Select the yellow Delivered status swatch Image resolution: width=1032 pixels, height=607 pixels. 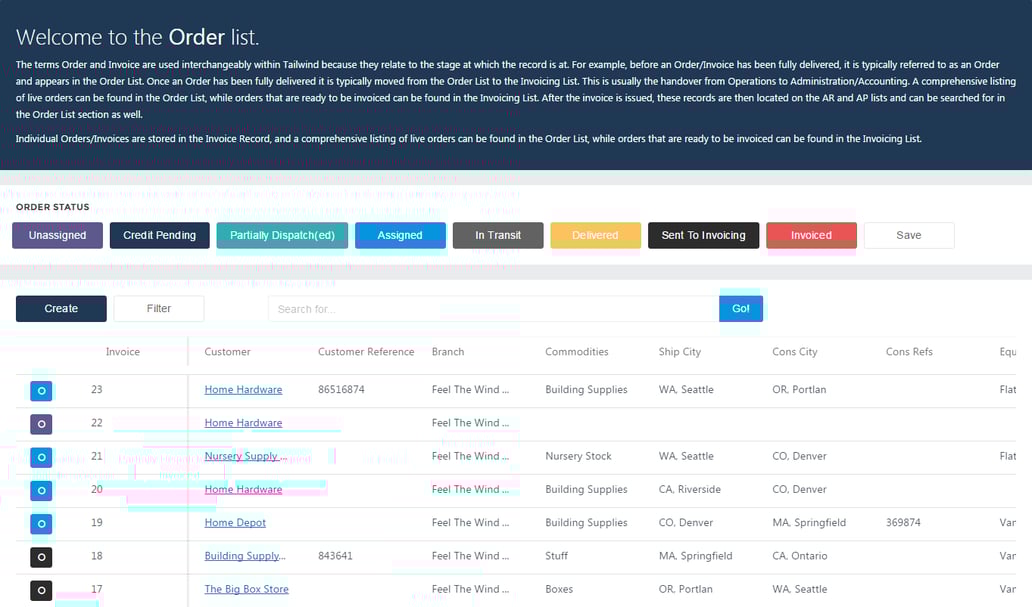(595, 236)
